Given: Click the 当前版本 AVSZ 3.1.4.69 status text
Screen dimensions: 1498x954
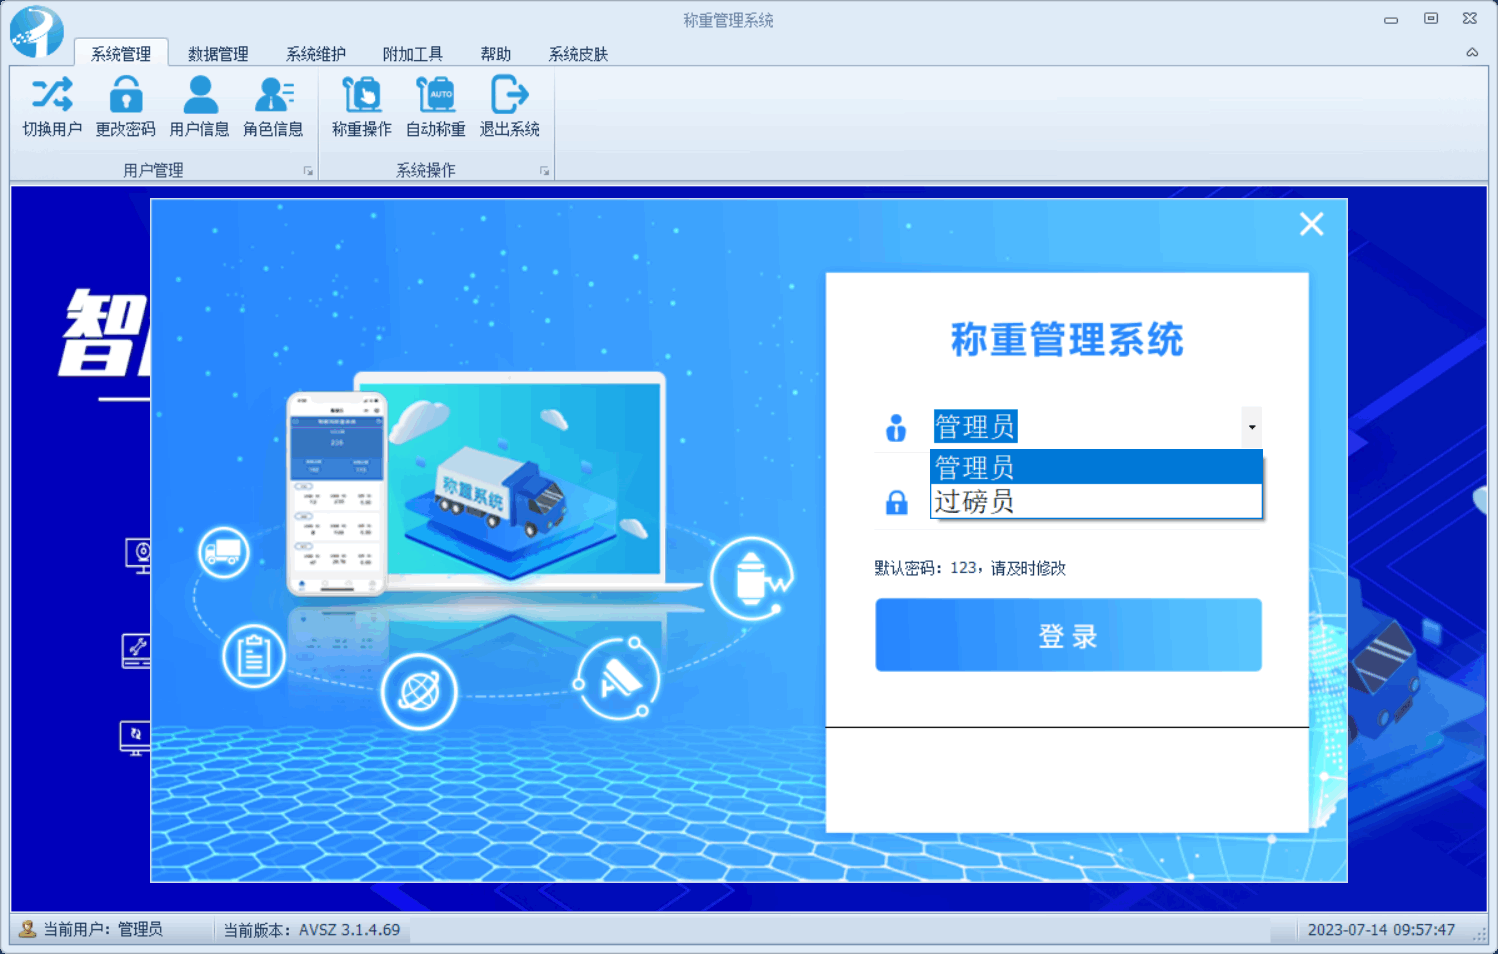Looking at the screenshot, I should pos(311,930).
